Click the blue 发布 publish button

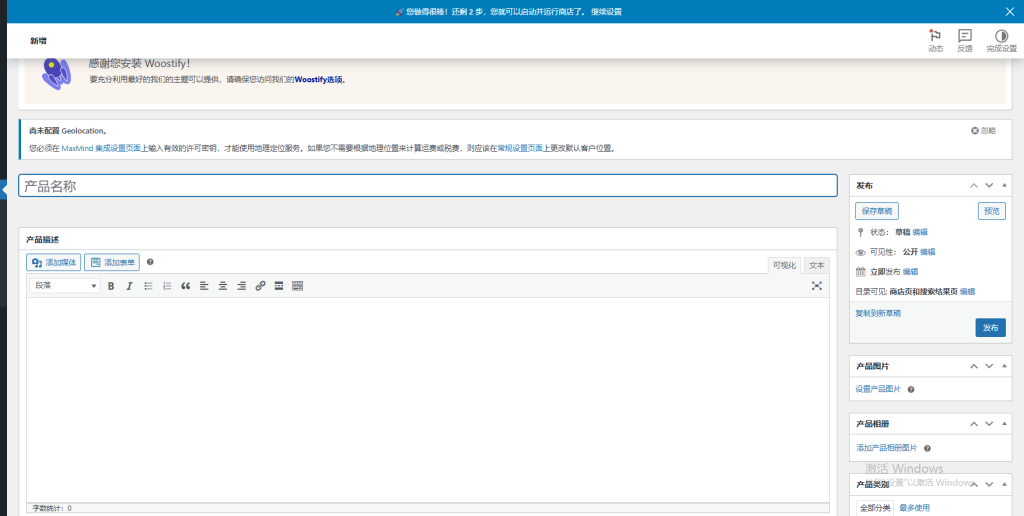pyautogui.click(x=990, y=328)
